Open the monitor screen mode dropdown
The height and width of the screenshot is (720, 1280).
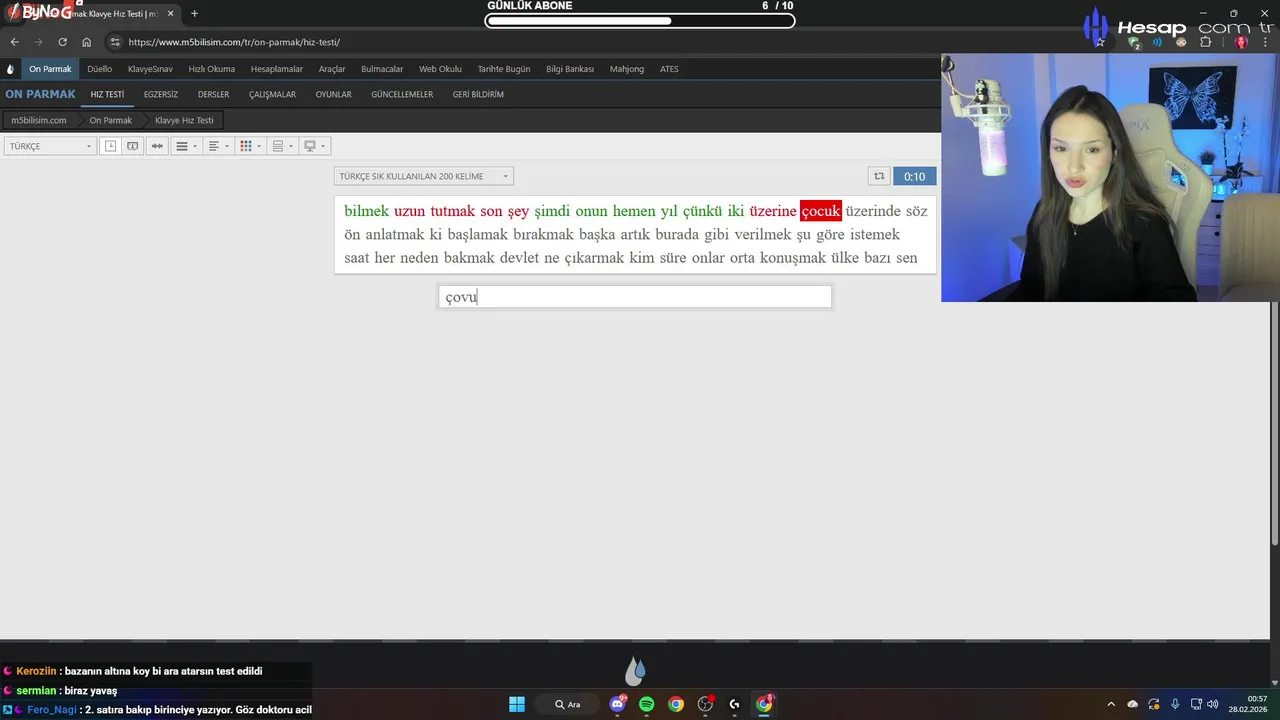pyautogui.click(x=315, y=146)
